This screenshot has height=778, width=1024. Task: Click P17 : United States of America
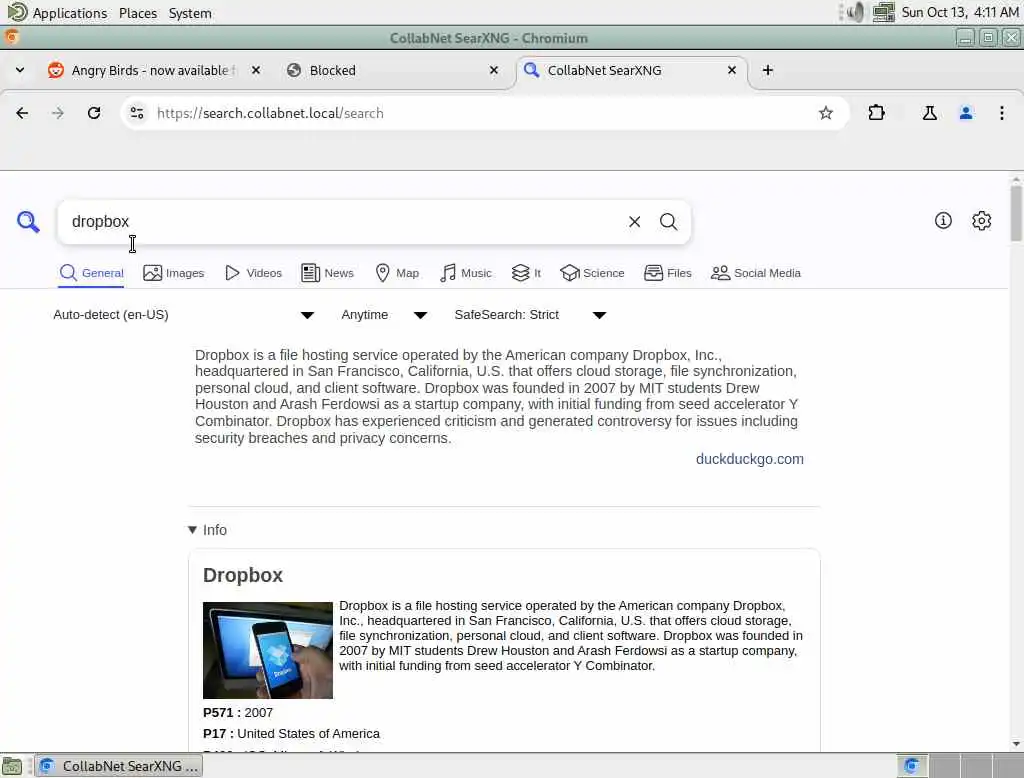click(291, 734)
